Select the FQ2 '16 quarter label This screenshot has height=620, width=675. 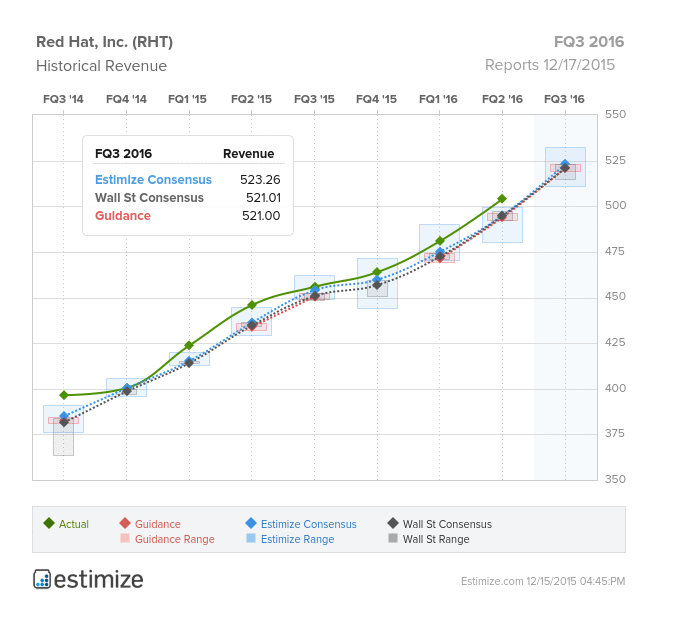(x=502, y=99)
